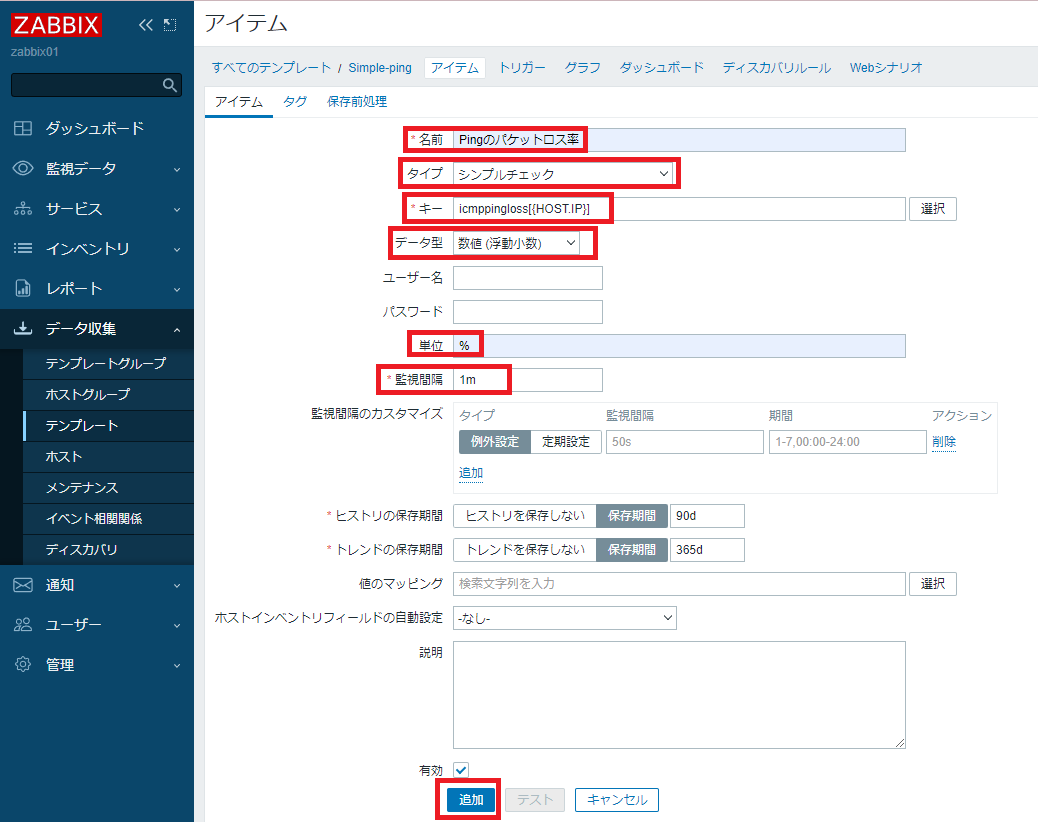Switch to the タグ tab
The height and width of the screenshot is (822, 1038).
[x=294, y=100]
